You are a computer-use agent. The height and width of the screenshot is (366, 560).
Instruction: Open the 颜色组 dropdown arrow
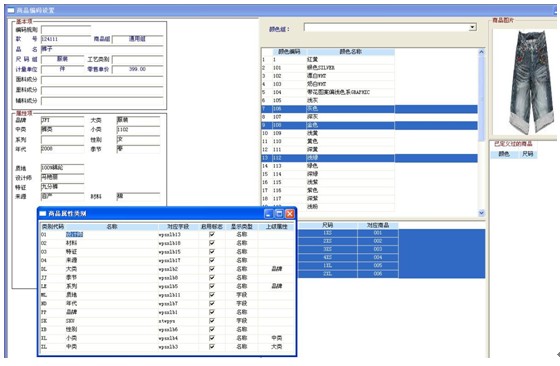tap(472, 27)
